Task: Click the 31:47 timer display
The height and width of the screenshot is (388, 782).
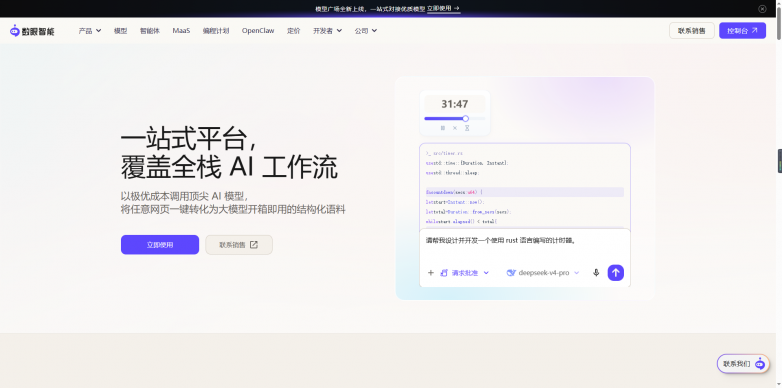Action: click(455, 104)
